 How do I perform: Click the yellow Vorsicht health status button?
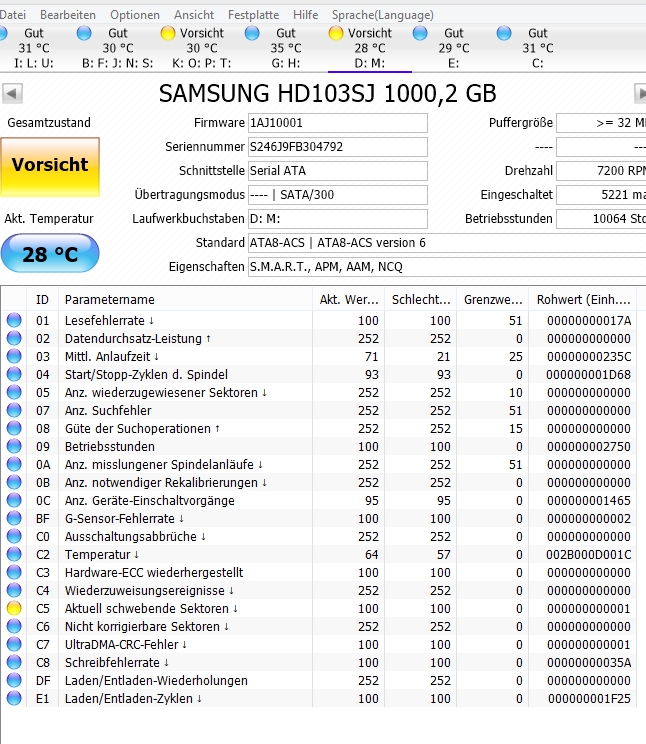click(50, 167)
